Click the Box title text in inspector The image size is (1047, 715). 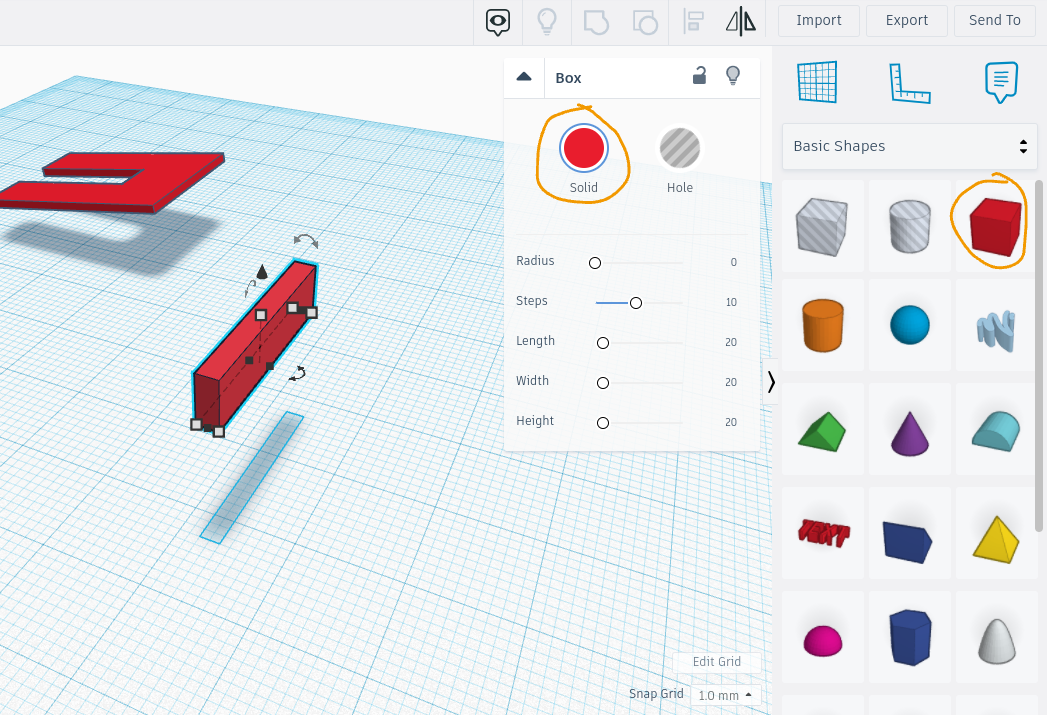(x=568, y=78)
